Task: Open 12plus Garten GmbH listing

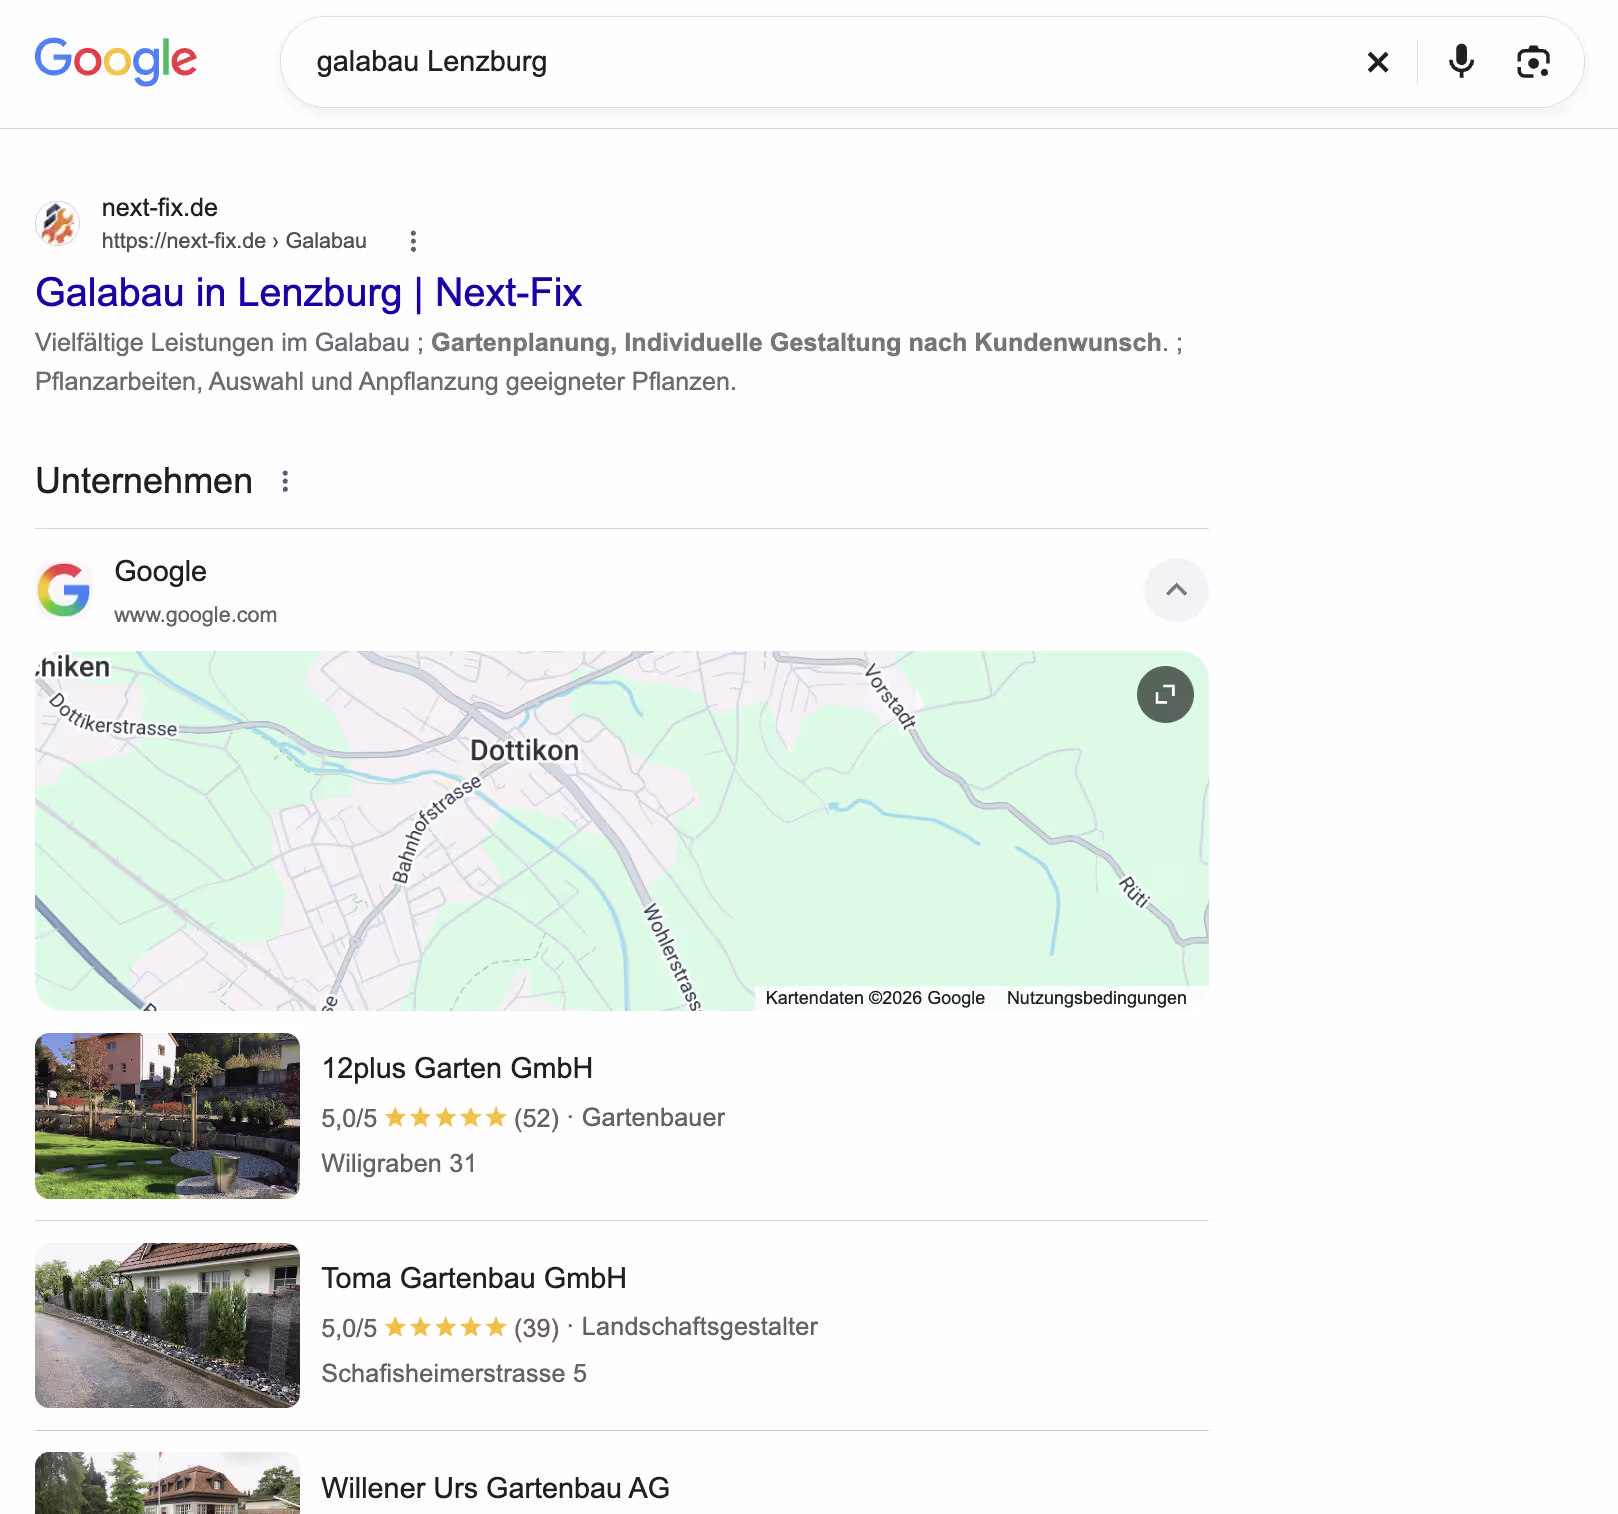Action: (x=457, y=1068)
